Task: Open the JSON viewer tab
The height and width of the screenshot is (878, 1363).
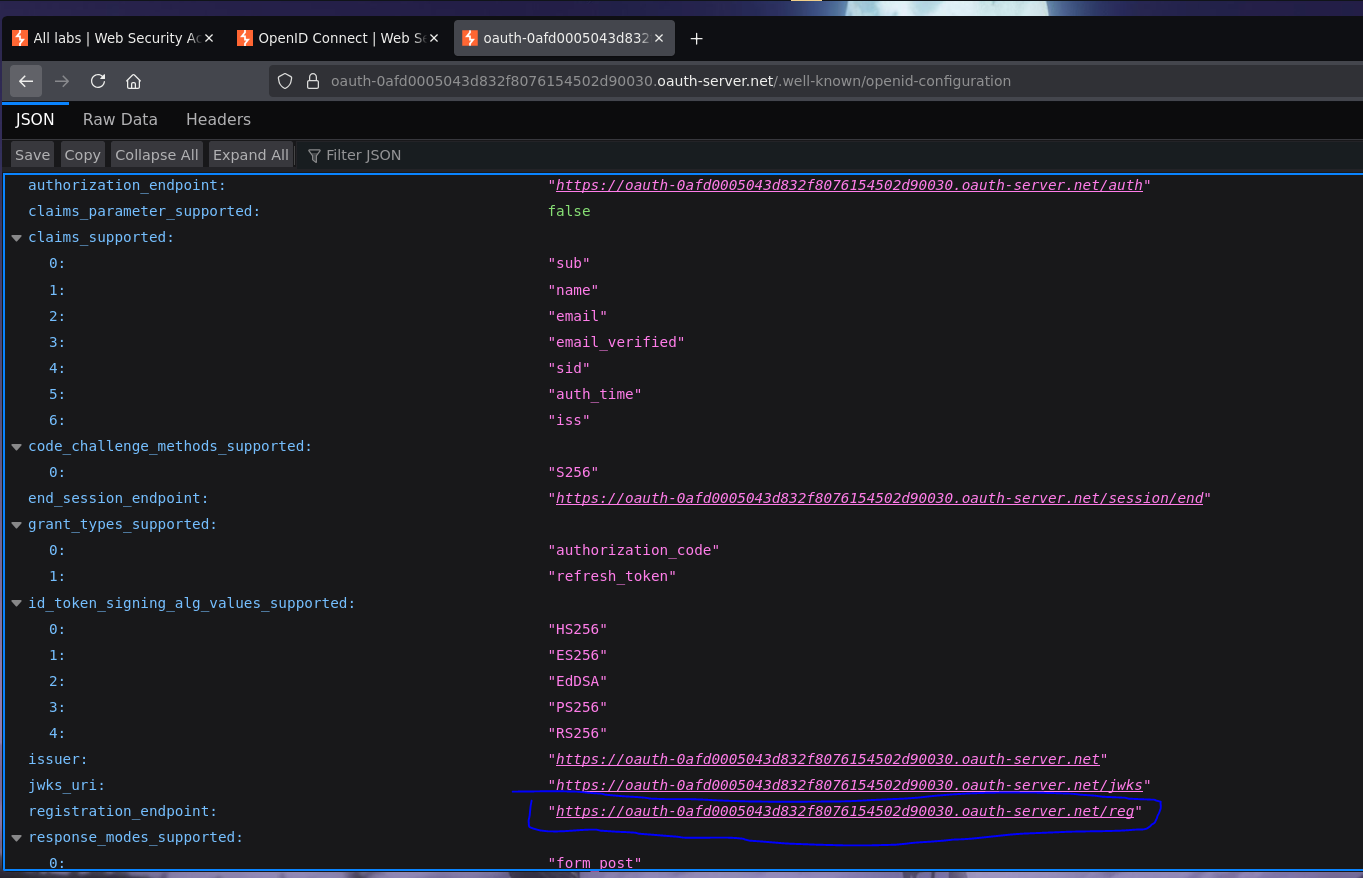Action: point(35,119)
